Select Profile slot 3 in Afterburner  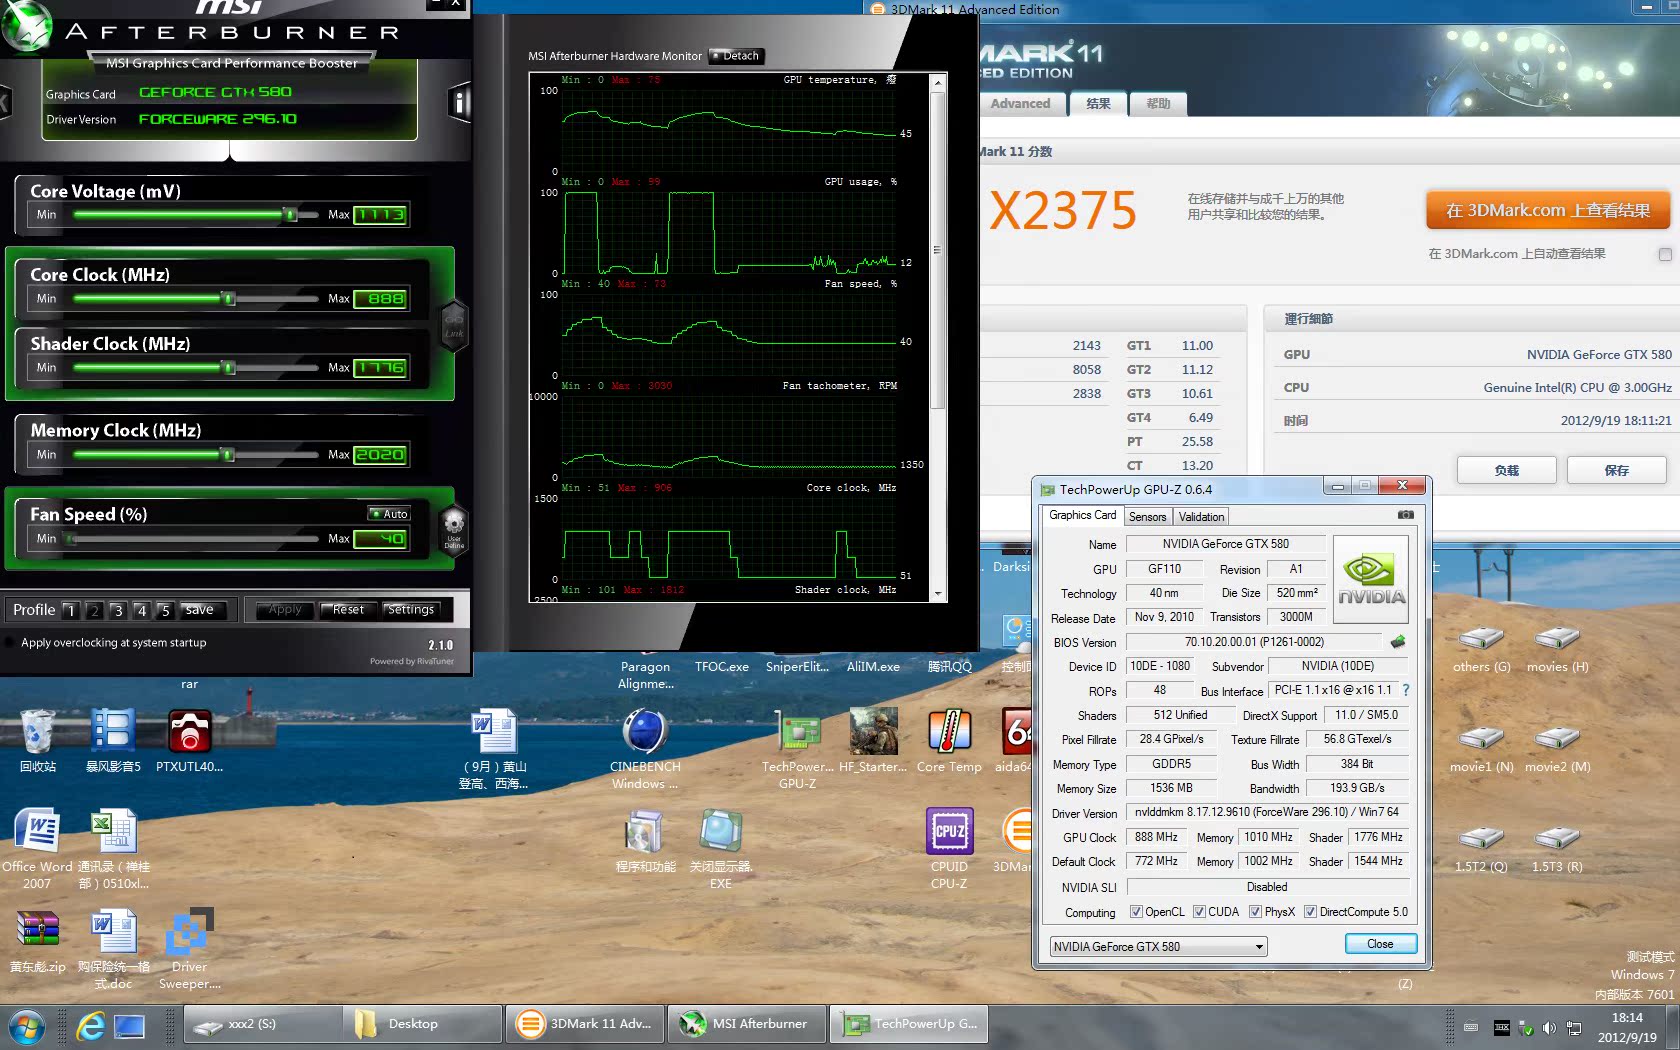pyautogui.click(x=117, y=610)
